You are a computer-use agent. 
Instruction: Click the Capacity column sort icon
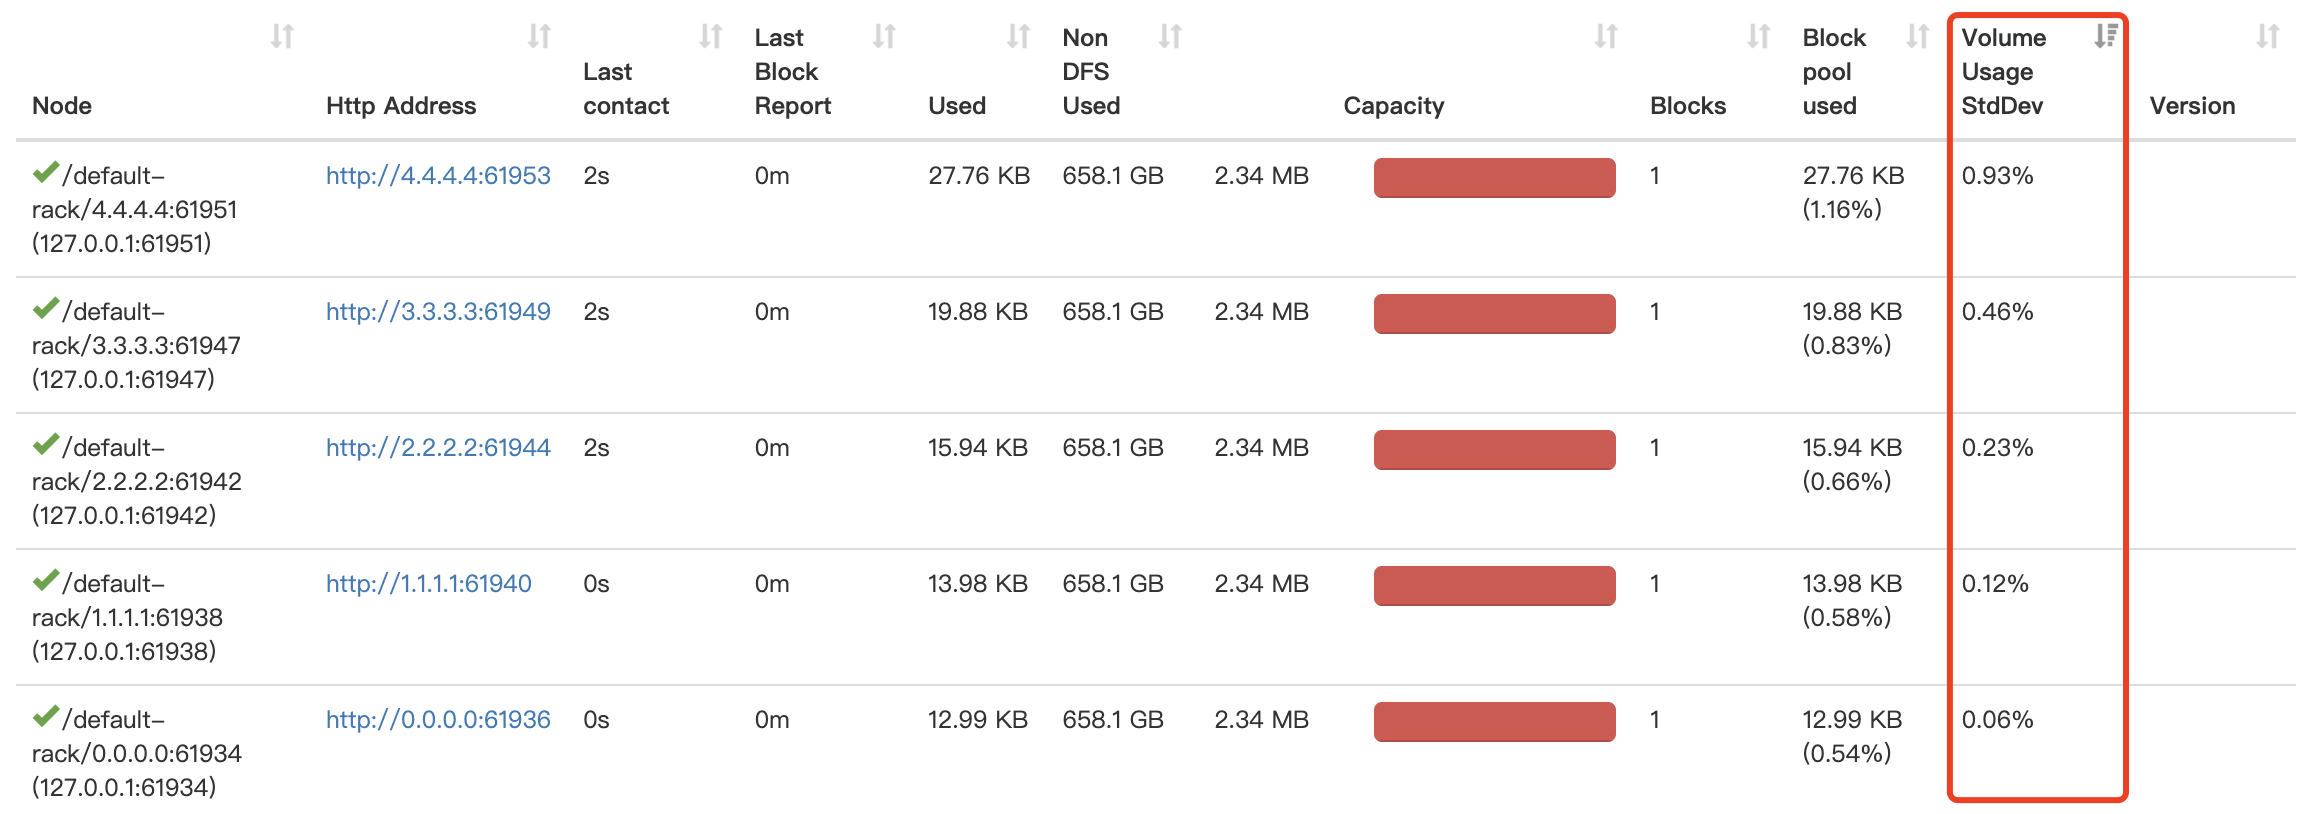(1606, 36)
